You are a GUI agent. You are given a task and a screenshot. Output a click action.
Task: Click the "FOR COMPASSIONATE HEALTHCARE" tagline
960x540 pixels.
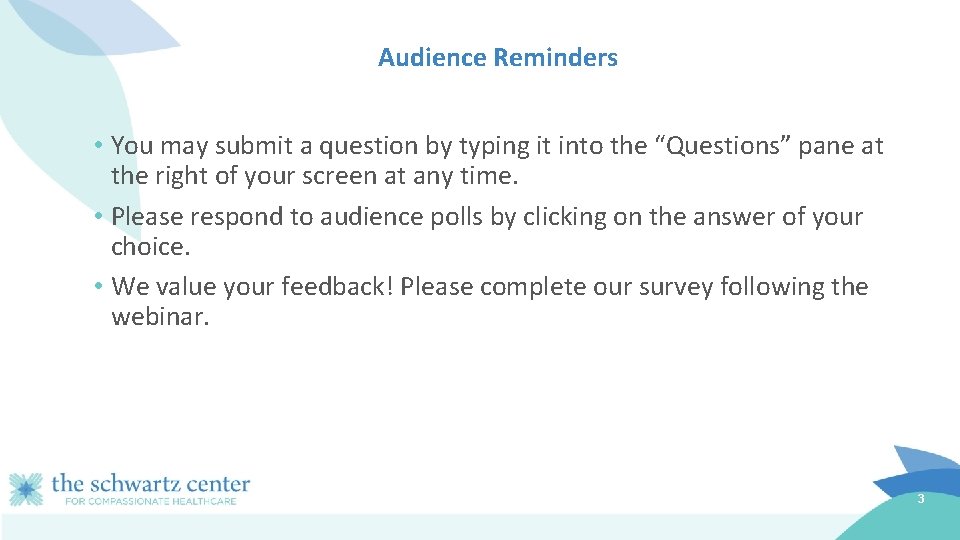(143, 501)
